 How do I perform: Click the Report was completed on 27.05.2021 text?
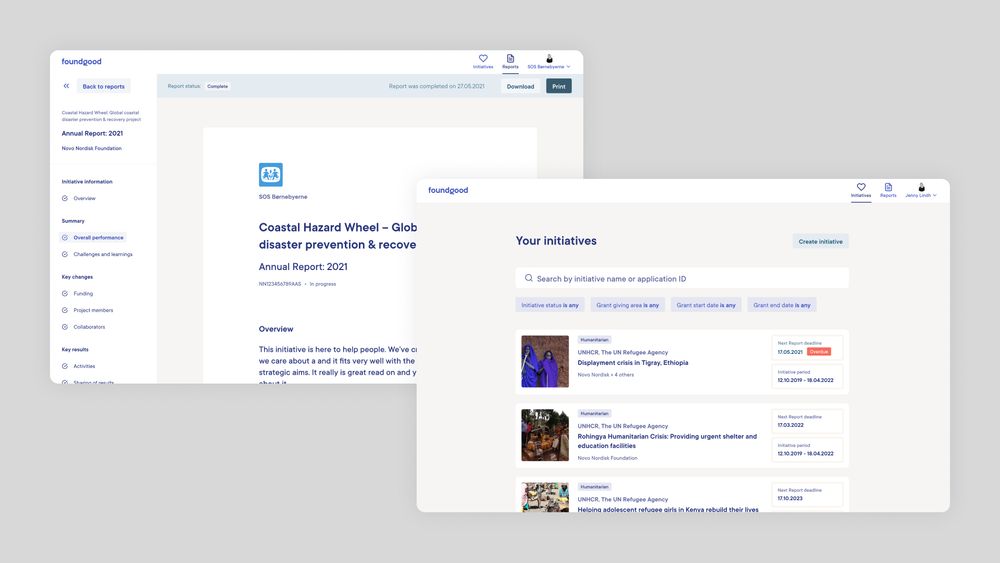tap(436, 86)
